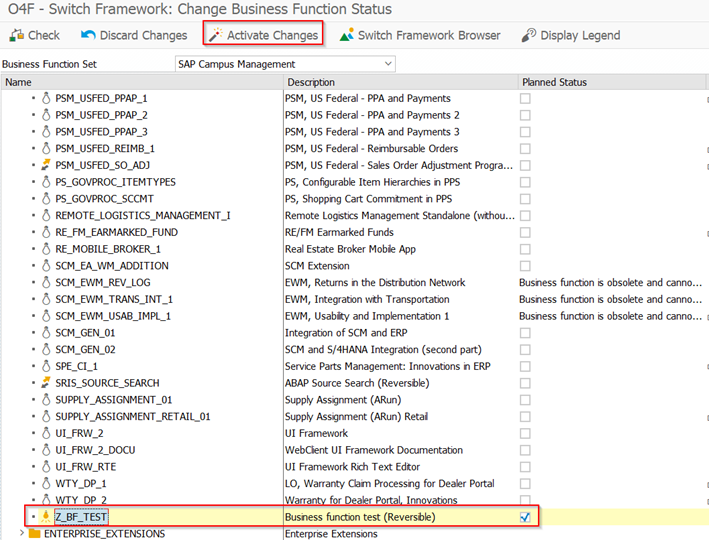Image resolution: width=709 pixels, height=540 pixels.
Task: Select the SUPPLY_ASSIGNMENT_RETAIL_01 row
Action: click(133, 417)
